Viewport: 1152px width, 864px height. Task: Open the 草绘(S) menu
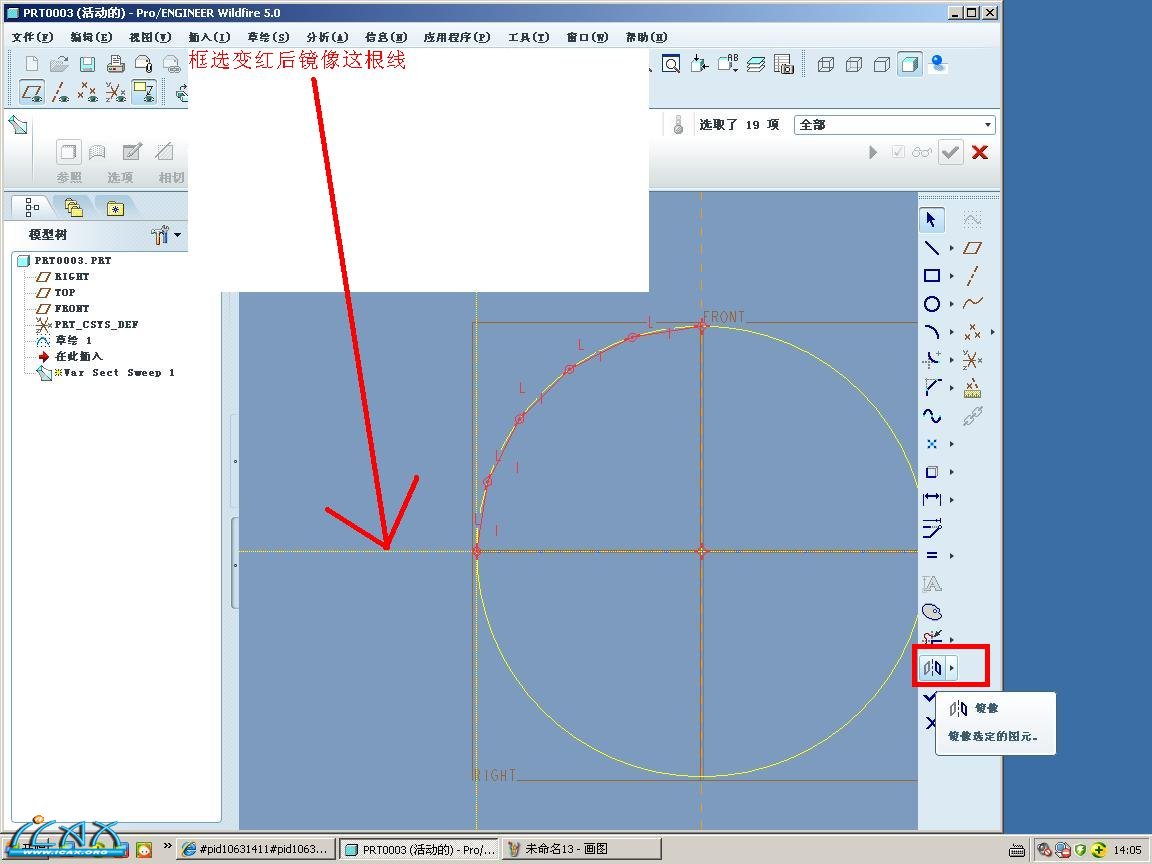(x=268, y=37)
